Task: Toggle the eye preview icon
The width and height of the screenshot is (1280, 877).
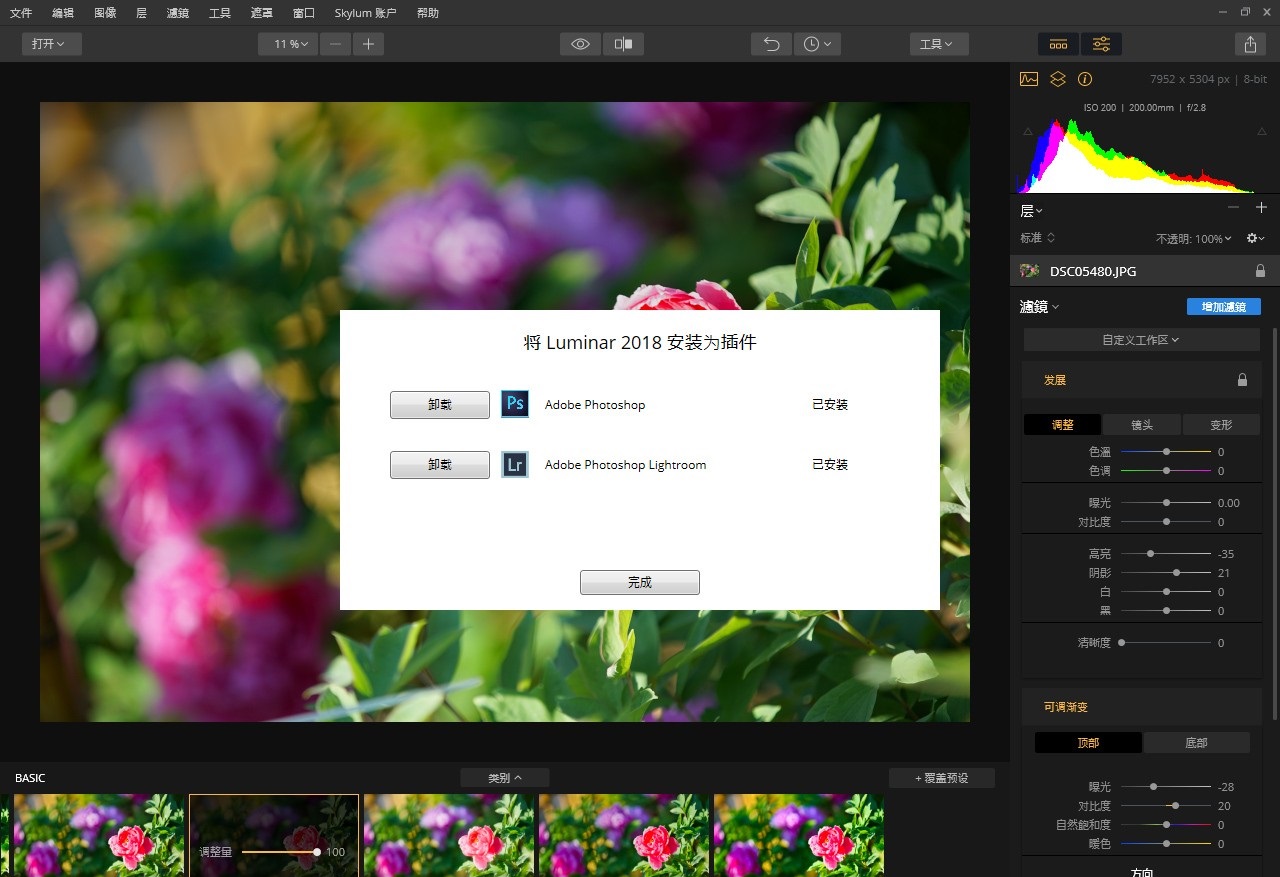Action: (x=580, y=44)
